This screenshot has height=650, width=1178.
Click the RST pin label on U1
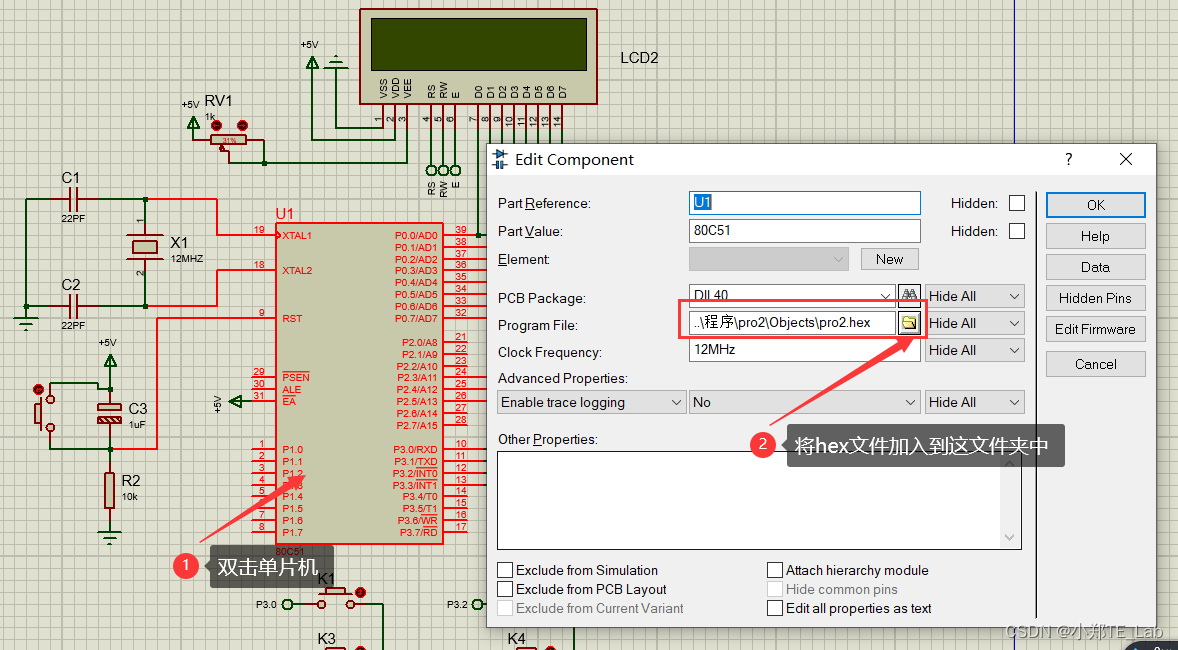pos(292,319)
